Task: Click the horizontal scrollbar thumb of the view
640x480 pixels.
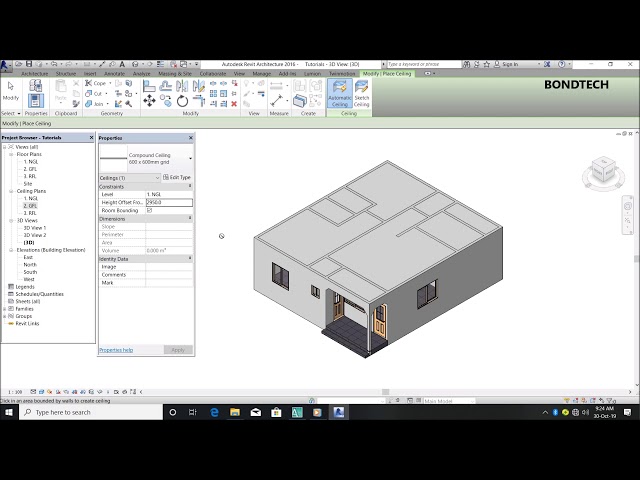Action: point(385,392)
